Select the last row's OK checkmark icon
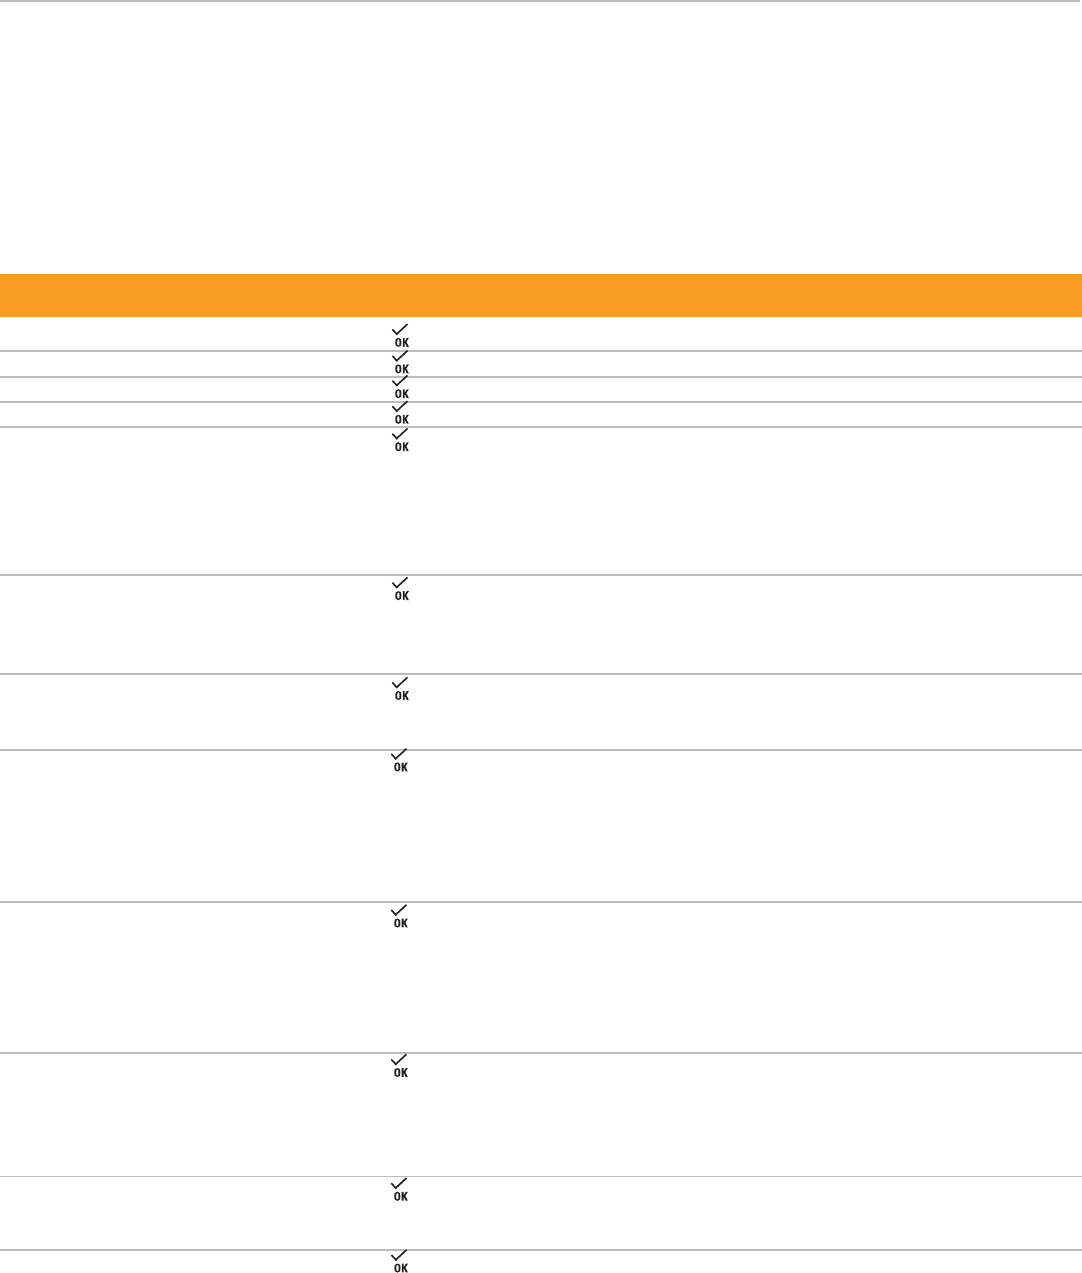1082x1273 pixels. (401, 1261)
